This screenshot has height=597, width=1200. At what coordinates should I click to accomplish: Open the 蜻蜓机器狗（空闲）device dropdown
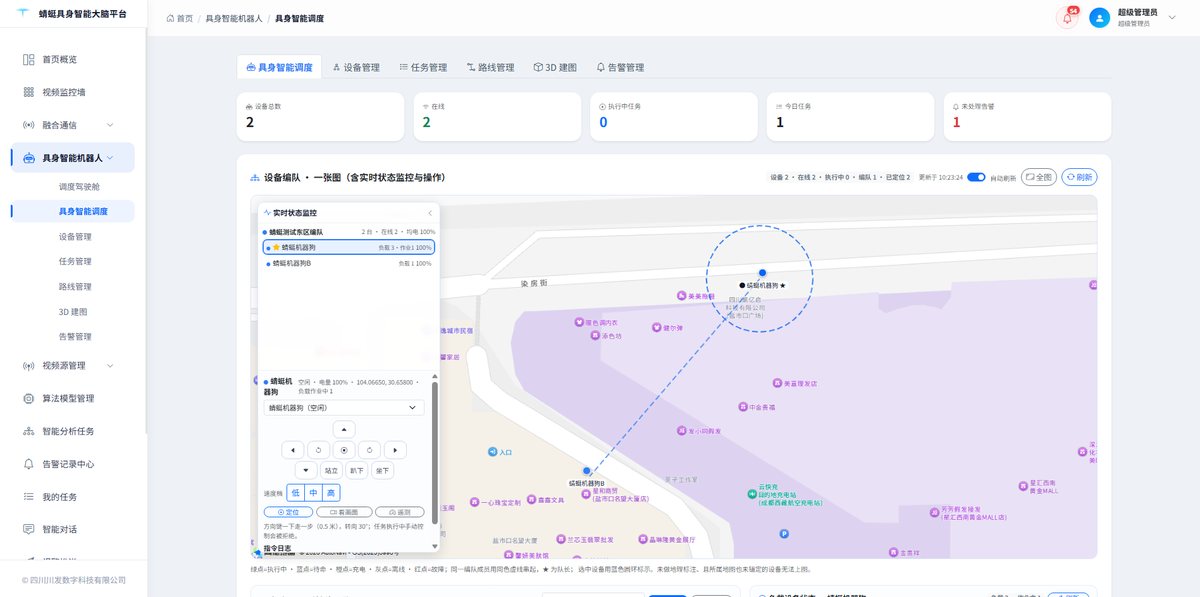coord(343,408)
